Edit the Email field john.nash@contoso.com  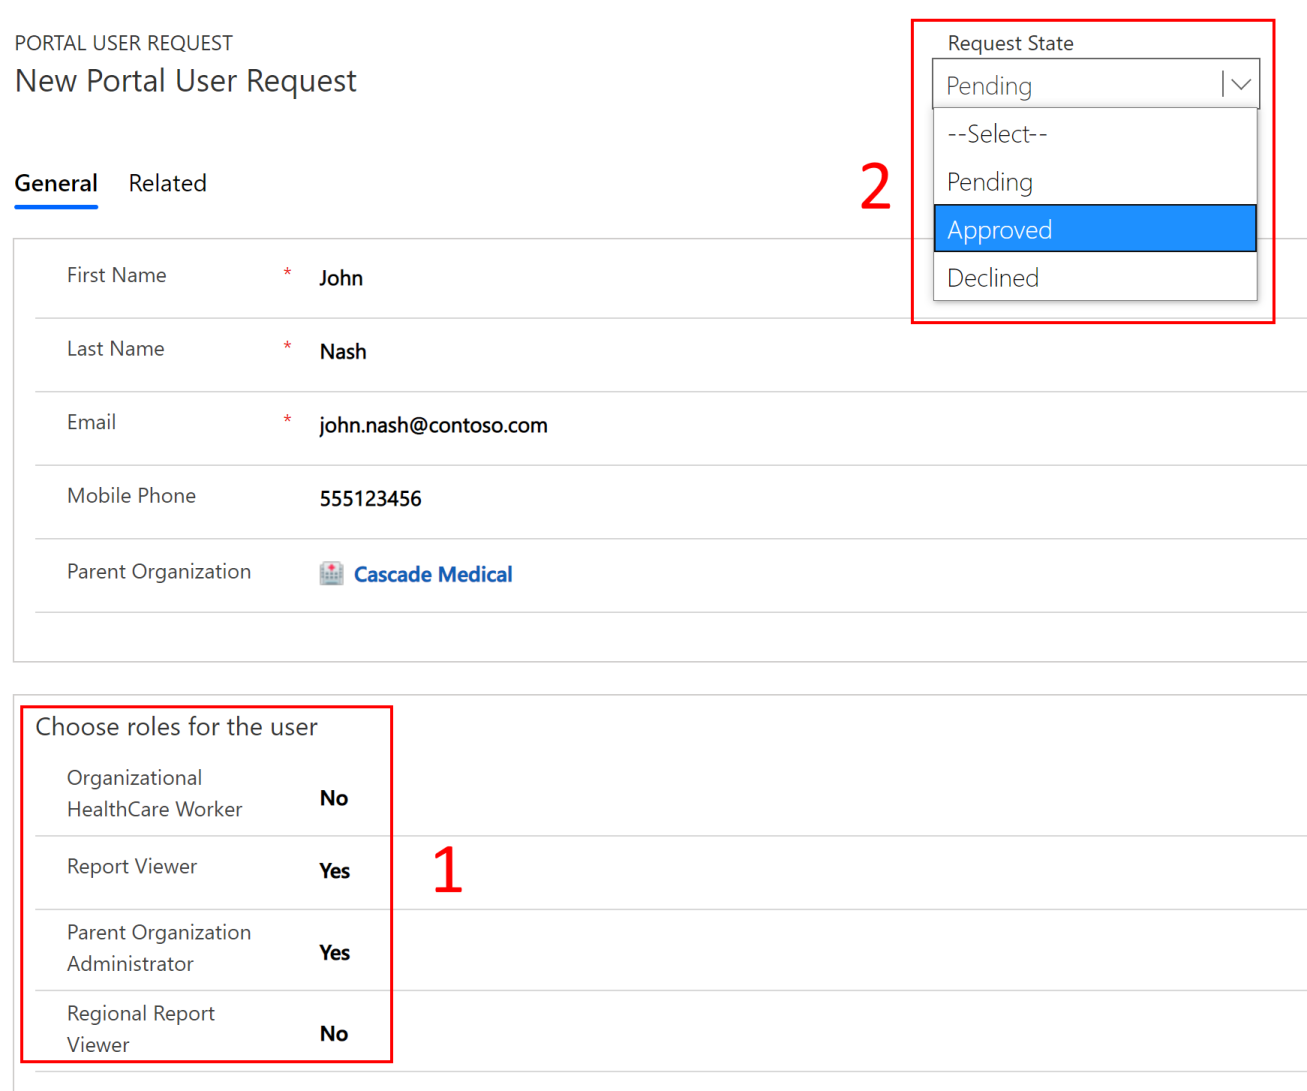(x=433, y=425)
